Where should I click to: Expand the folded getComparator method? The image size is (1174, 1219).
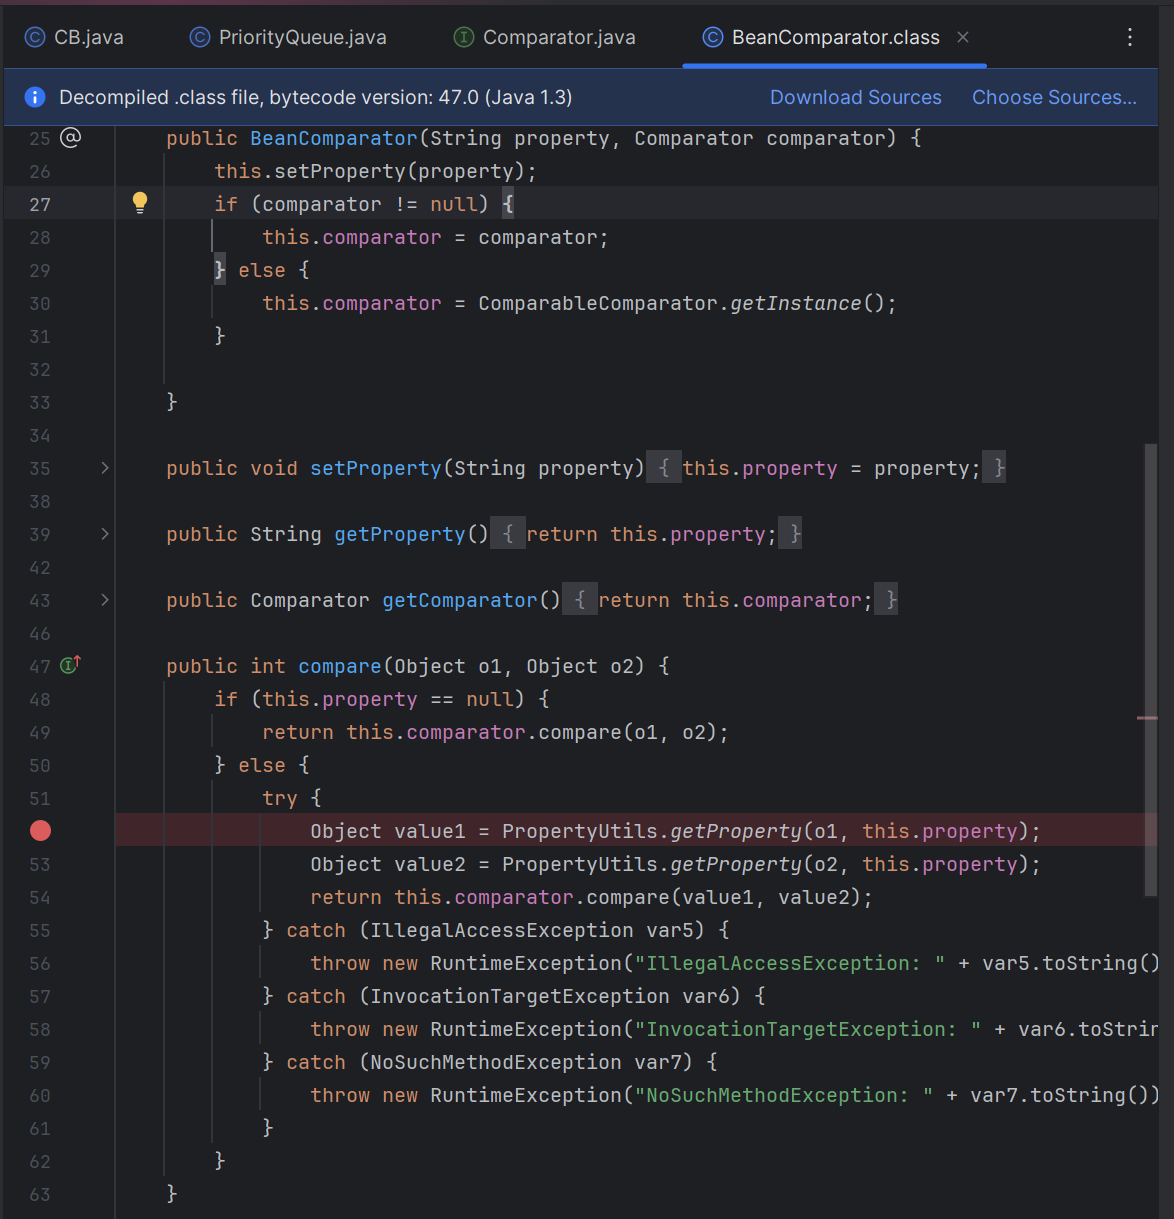point(105,600)
